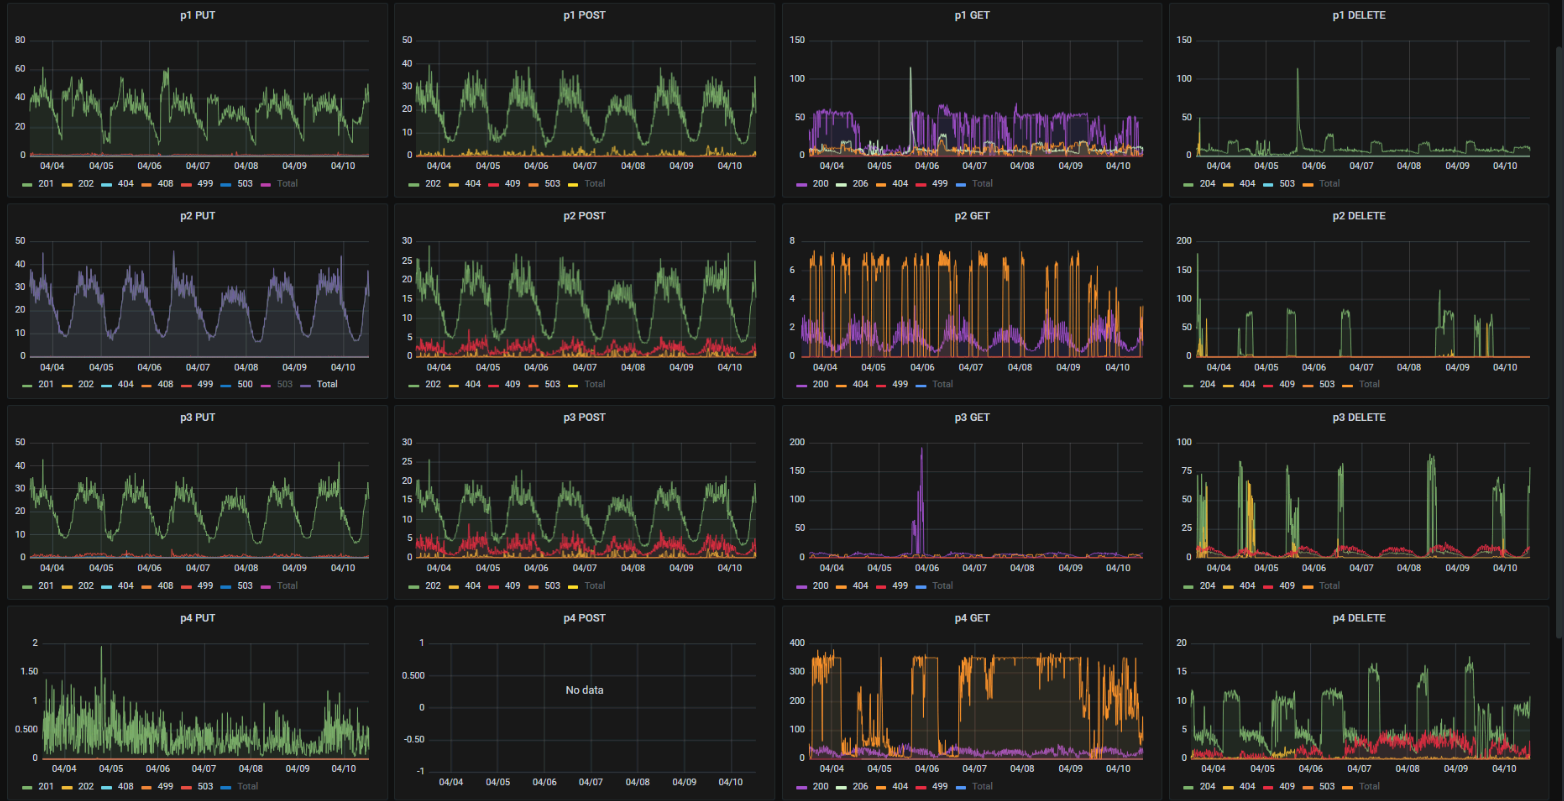Toggle the 404 series in p2 GET legend

860,384
